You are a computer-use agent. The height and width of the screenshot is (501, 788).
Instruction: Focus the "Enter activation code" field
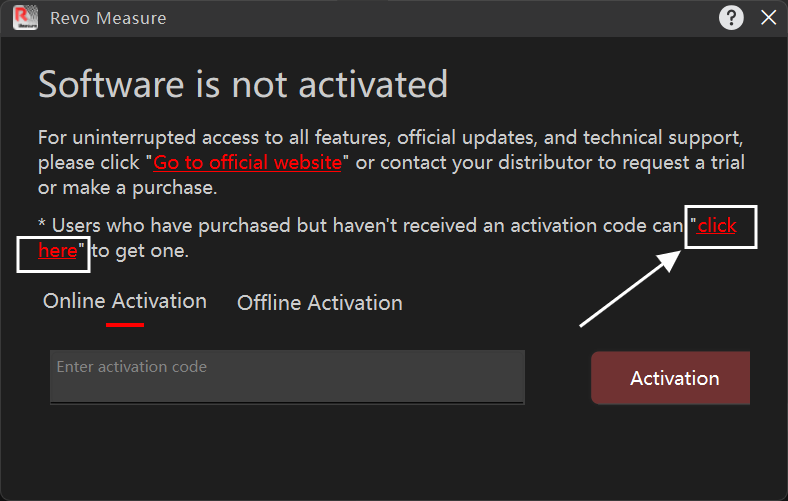click(287, 376)
